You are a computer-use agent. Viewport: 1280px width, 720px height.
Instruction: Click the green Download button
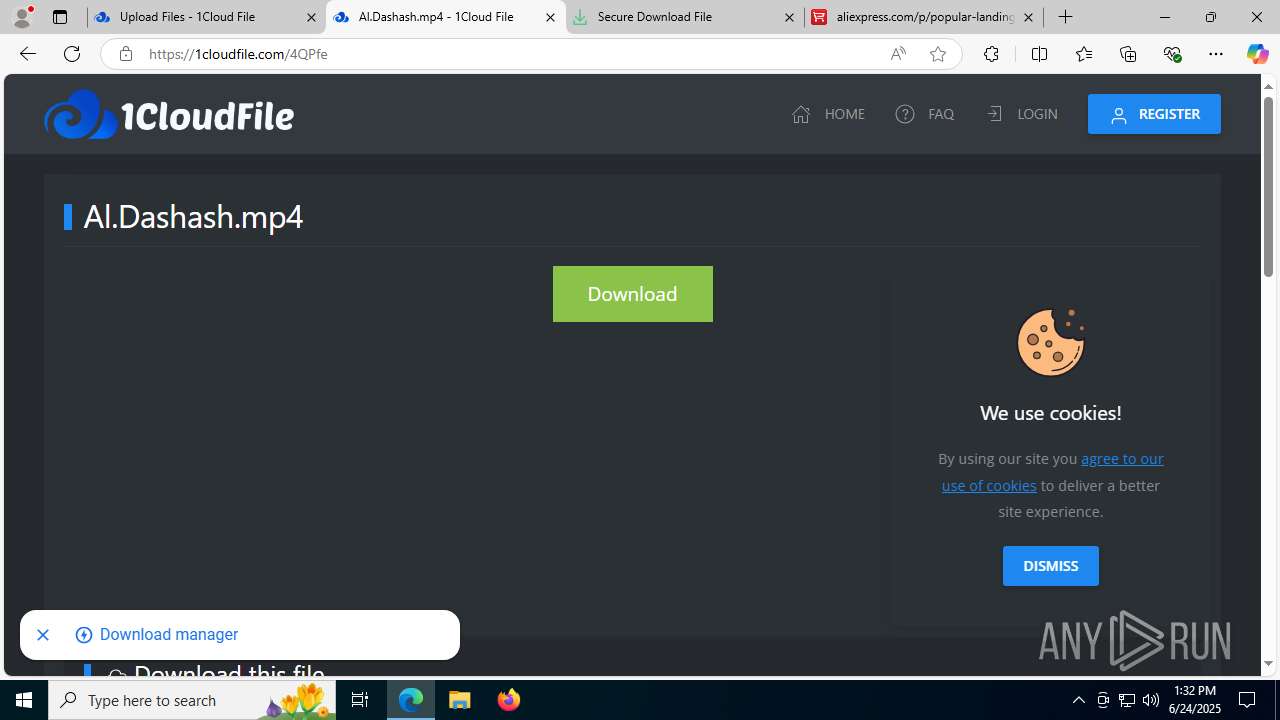(633, 294)
